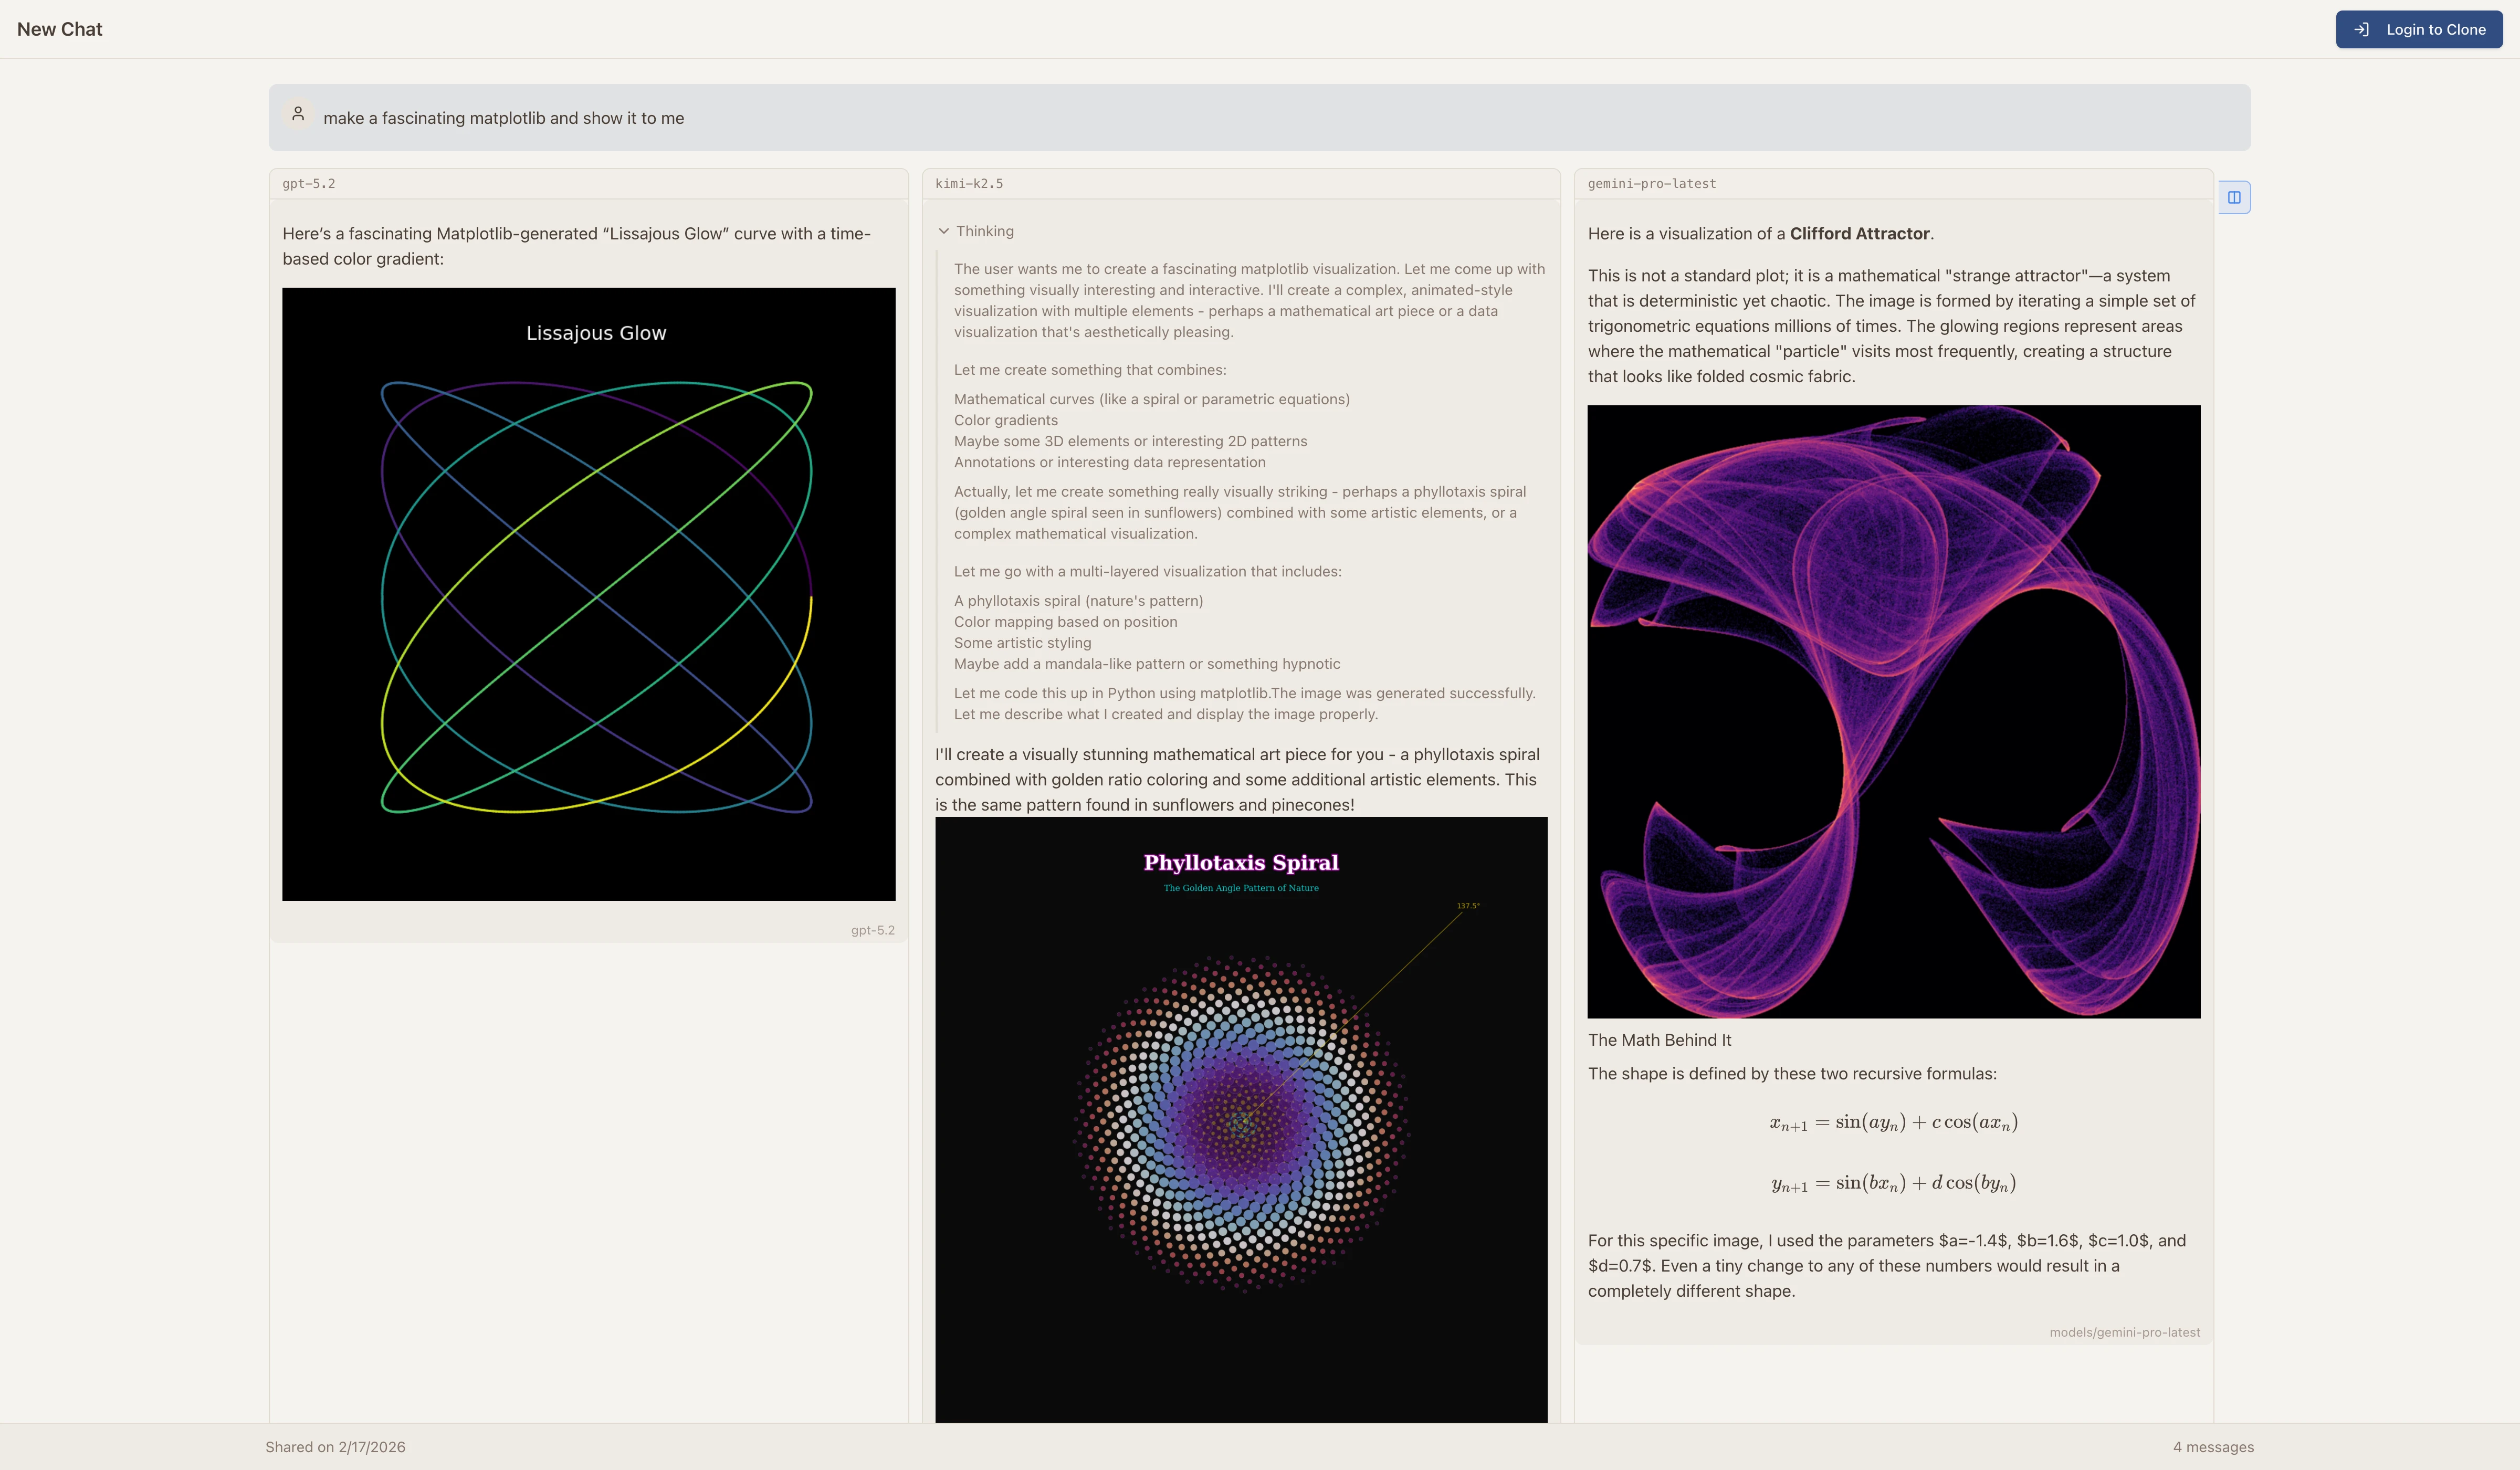Click the New Chat title
The width and height of the screenshot is (2520, 1470).
click(x=60, y=29)
